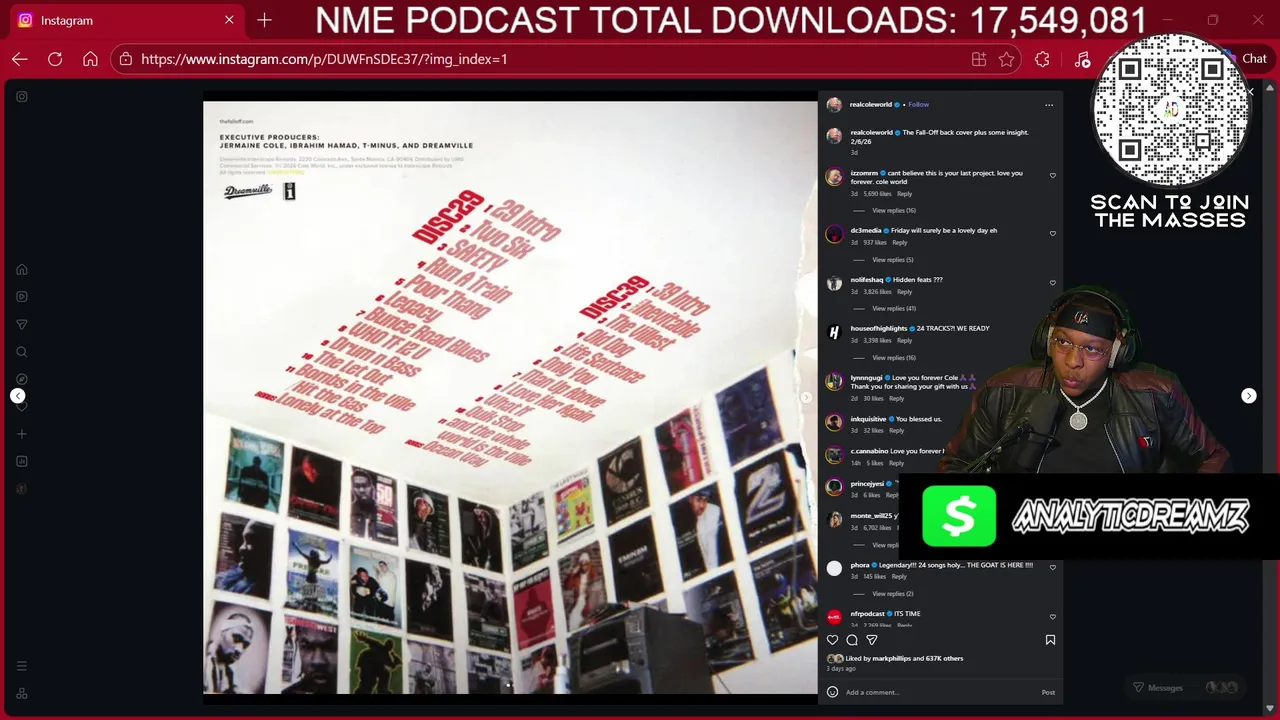Open houseofhighlights profile

(879, 328)
